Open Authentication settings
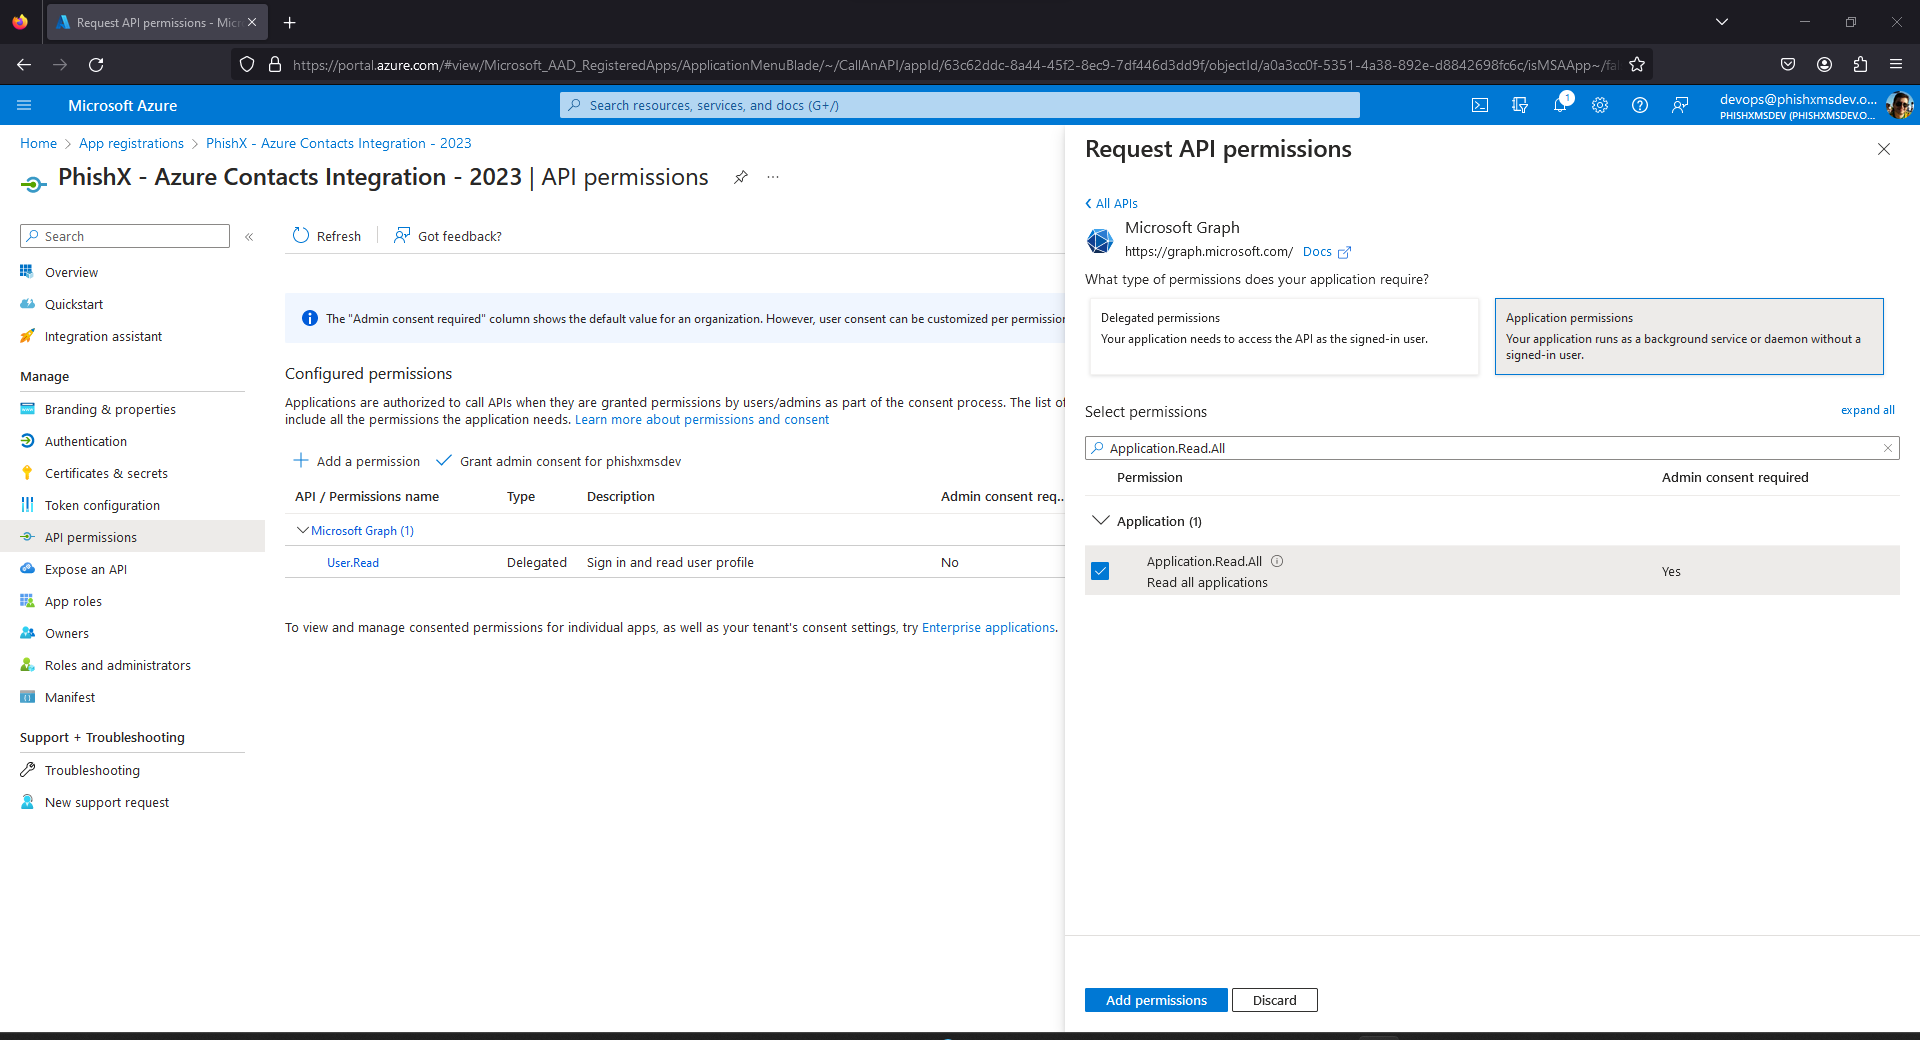This screenshot has width=1920, height=1040. (86, 441)
